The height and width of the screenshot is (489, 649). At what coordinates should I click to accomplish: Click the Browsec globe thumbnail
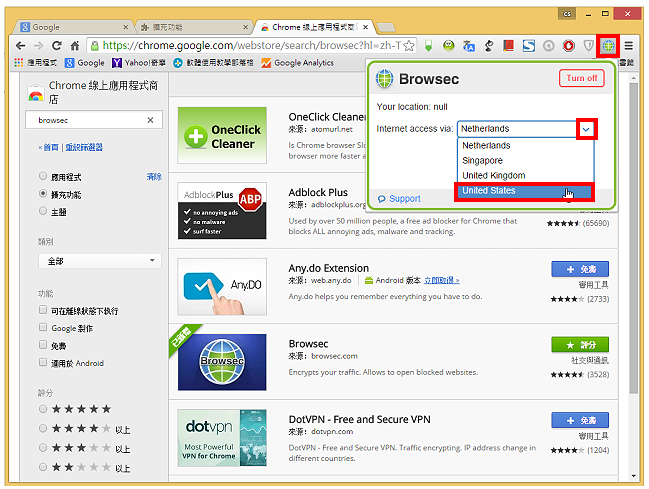222,362
